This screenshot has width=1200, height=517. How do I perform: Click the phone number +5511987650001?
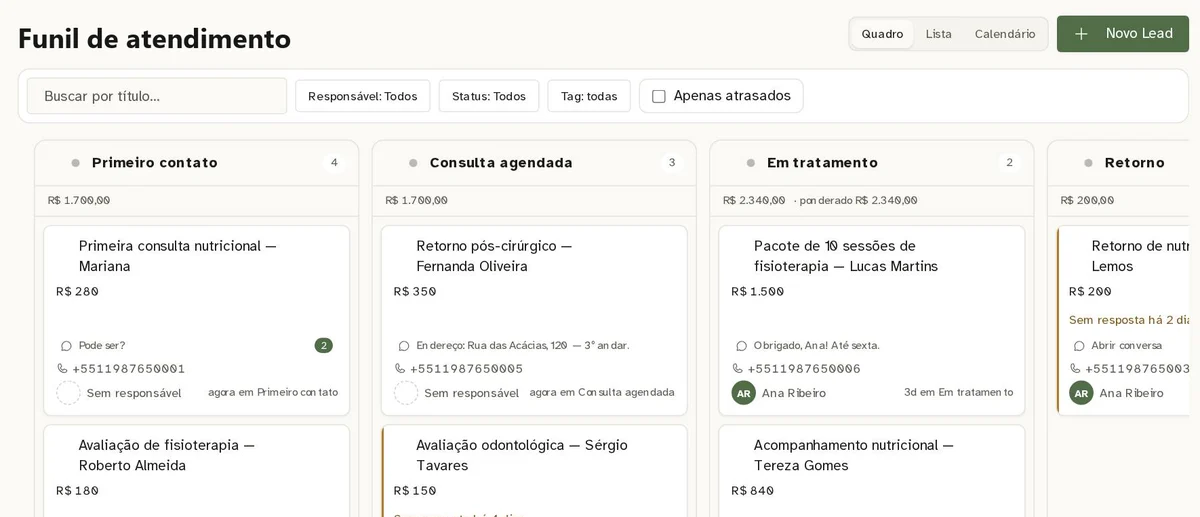point(129,369)
